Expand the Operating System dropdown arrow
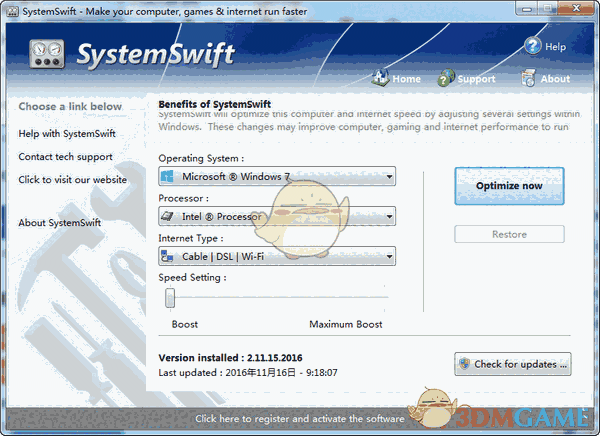Viewport: 600px width, 436px height. pyautogui.click(x=389, y=177)
